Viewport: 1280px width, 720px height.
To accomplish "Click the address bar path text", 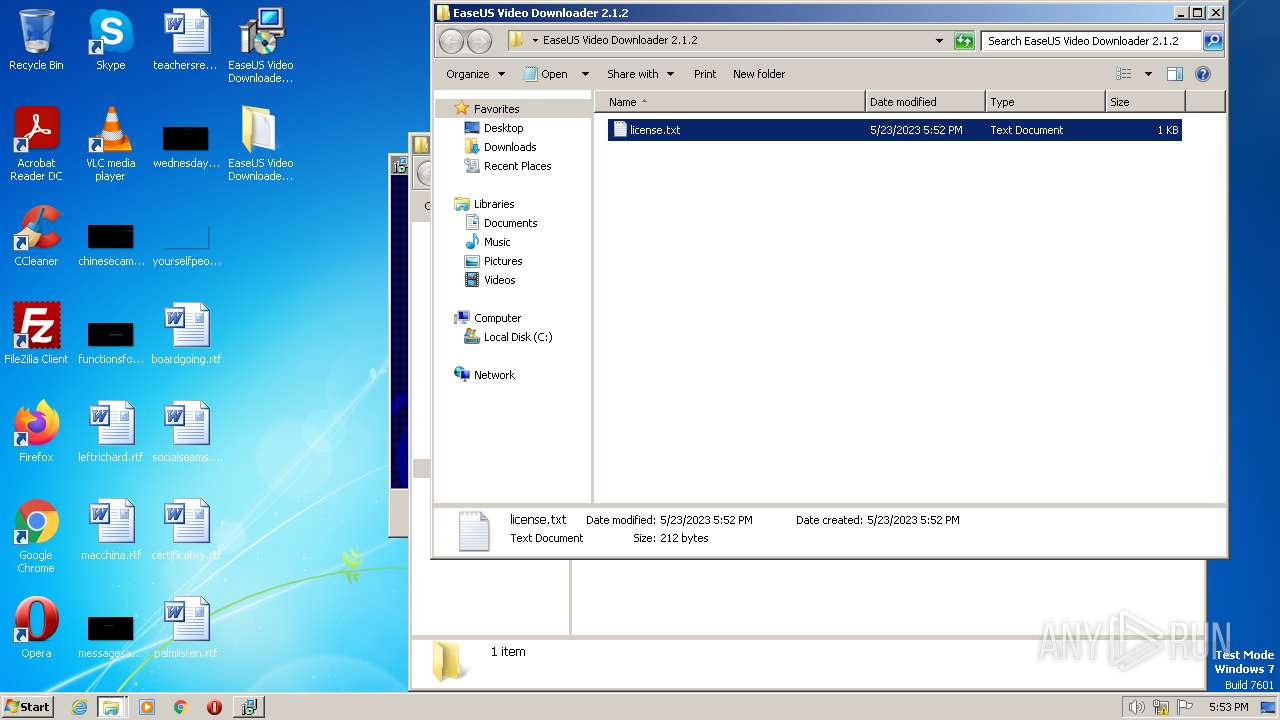I will click(x=620, y=41).
